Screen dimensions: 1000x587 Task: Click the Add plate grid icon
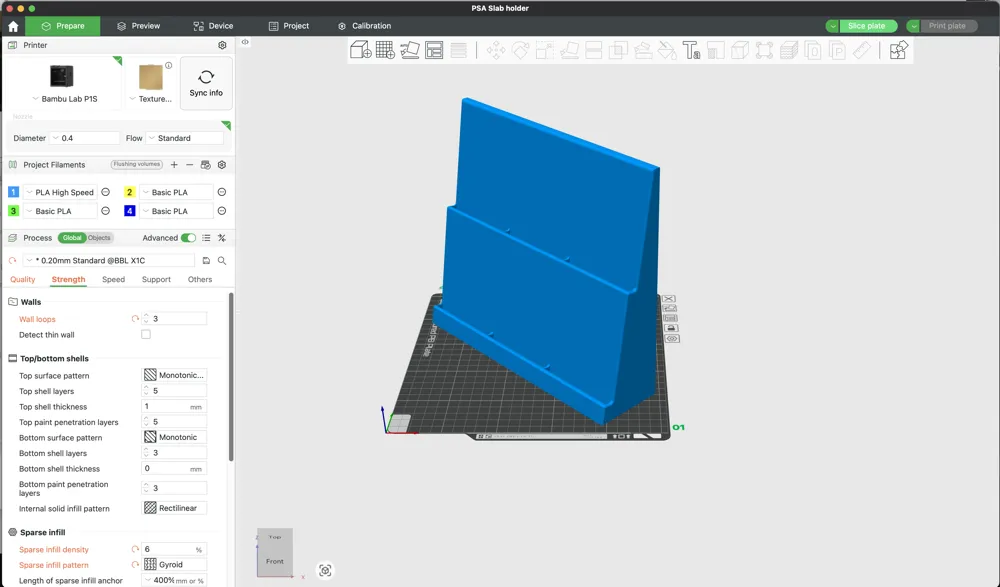(385, 50)
